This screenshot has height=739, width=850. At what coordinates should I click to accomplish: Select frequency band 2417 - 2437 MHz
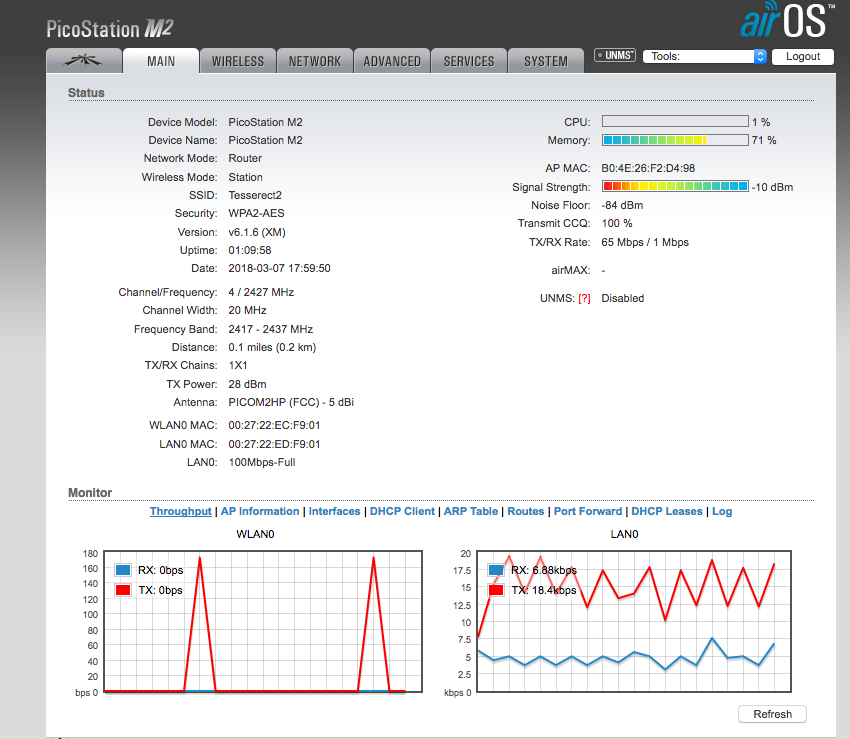click(271, 329)
